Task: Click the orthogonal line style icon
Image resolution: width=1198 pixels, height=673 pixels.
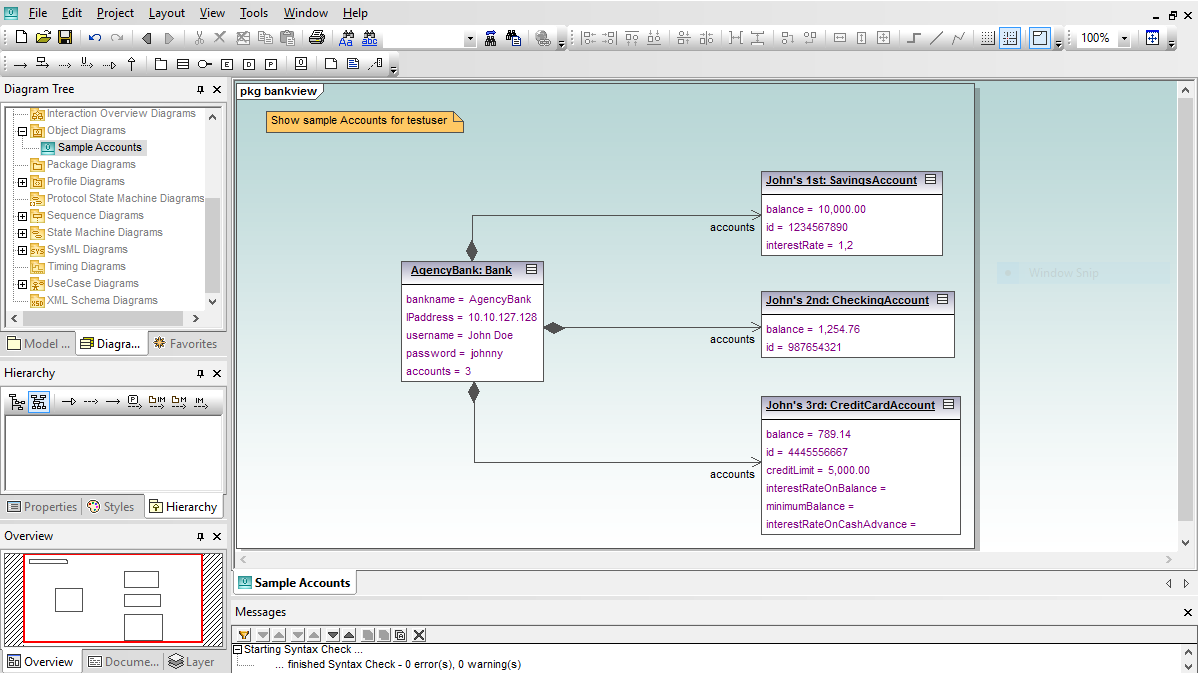Action: click(x=914, y=37)
